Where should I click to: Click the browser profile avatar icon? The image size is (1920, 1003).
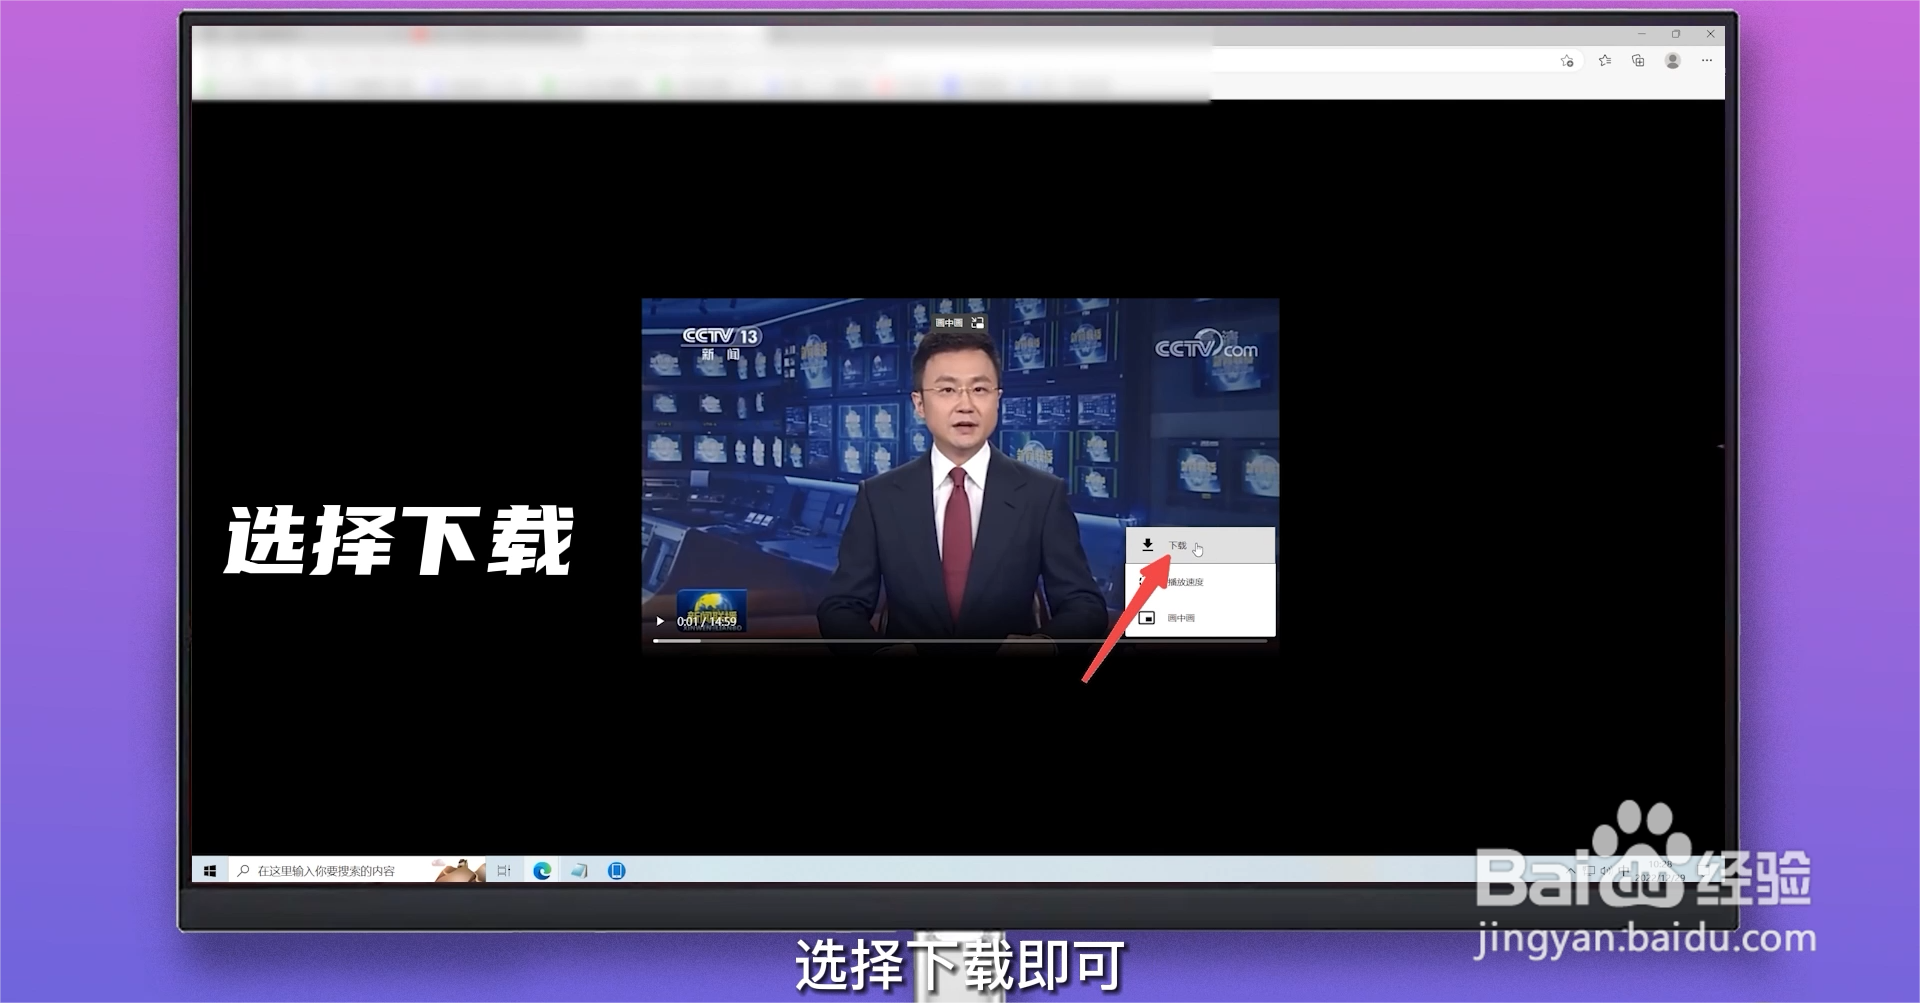coord(1672,61)
